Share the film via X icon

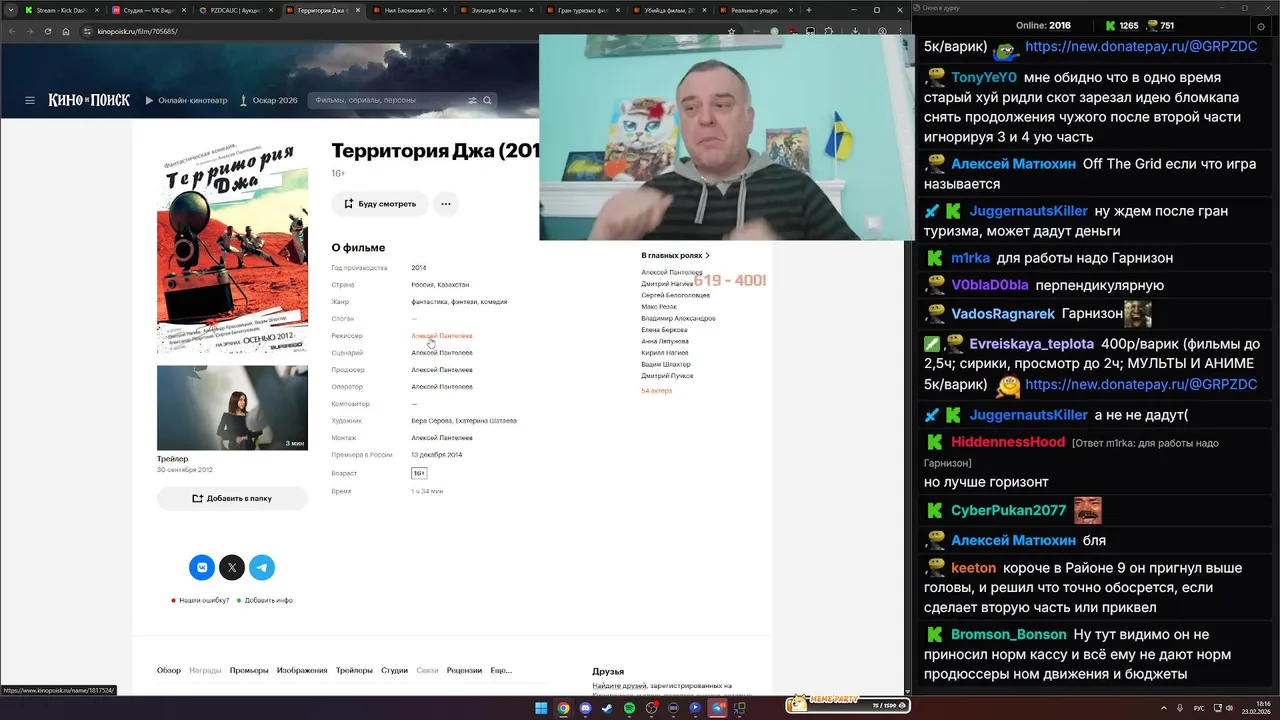tap(232, 567)
